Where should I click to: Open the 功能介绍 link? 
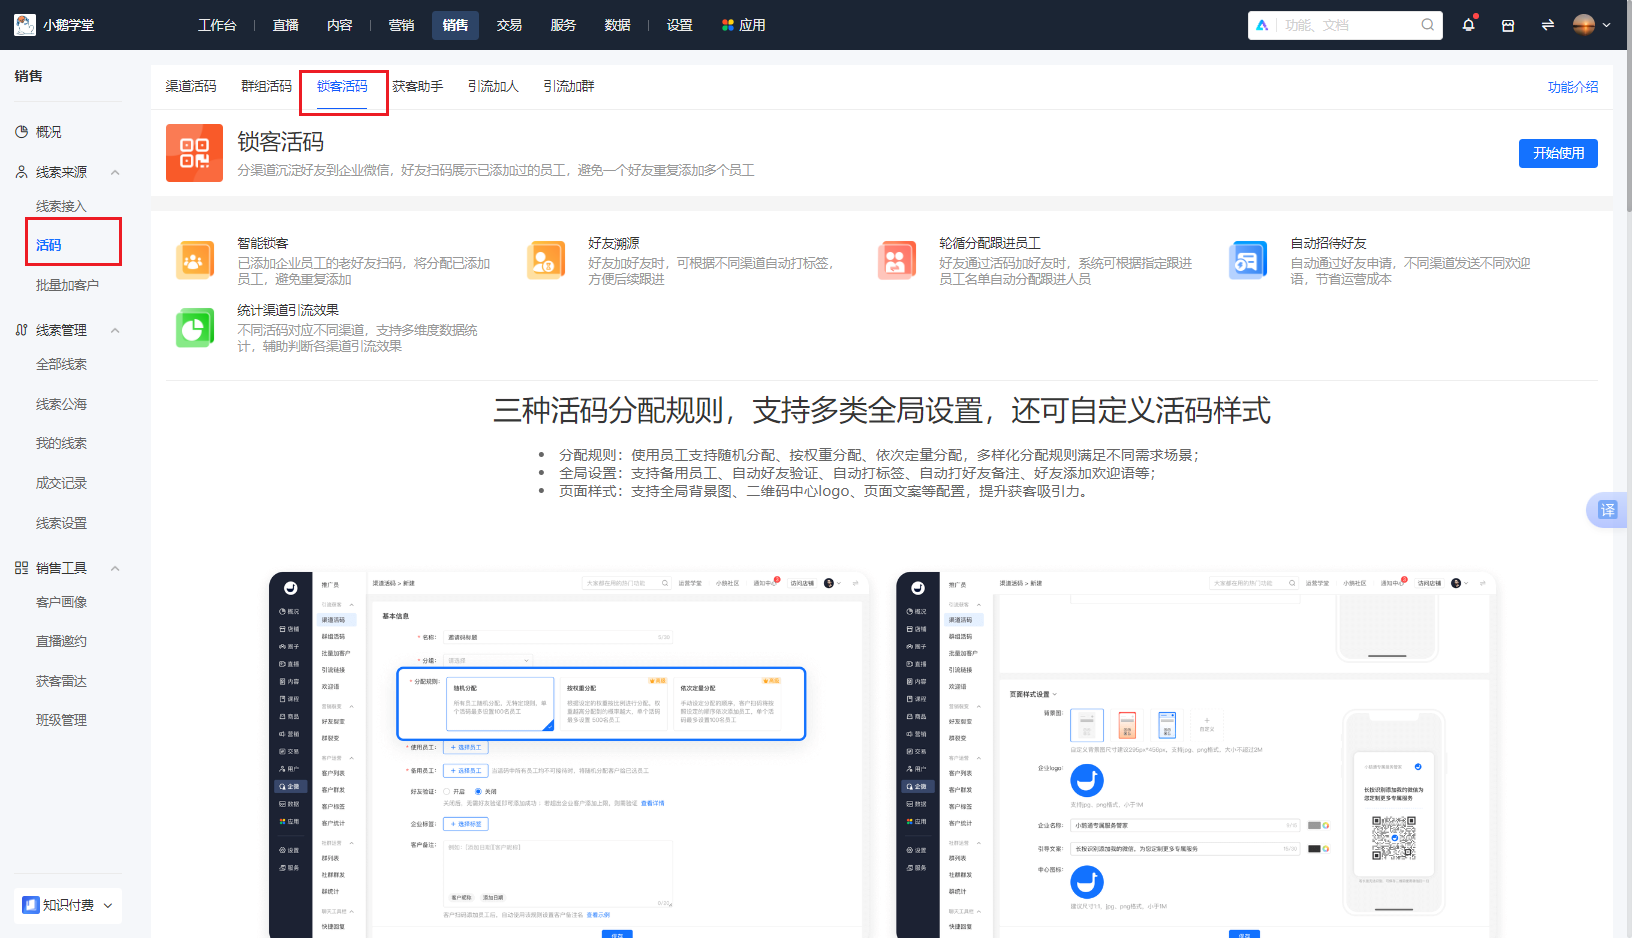point(1573,87)
